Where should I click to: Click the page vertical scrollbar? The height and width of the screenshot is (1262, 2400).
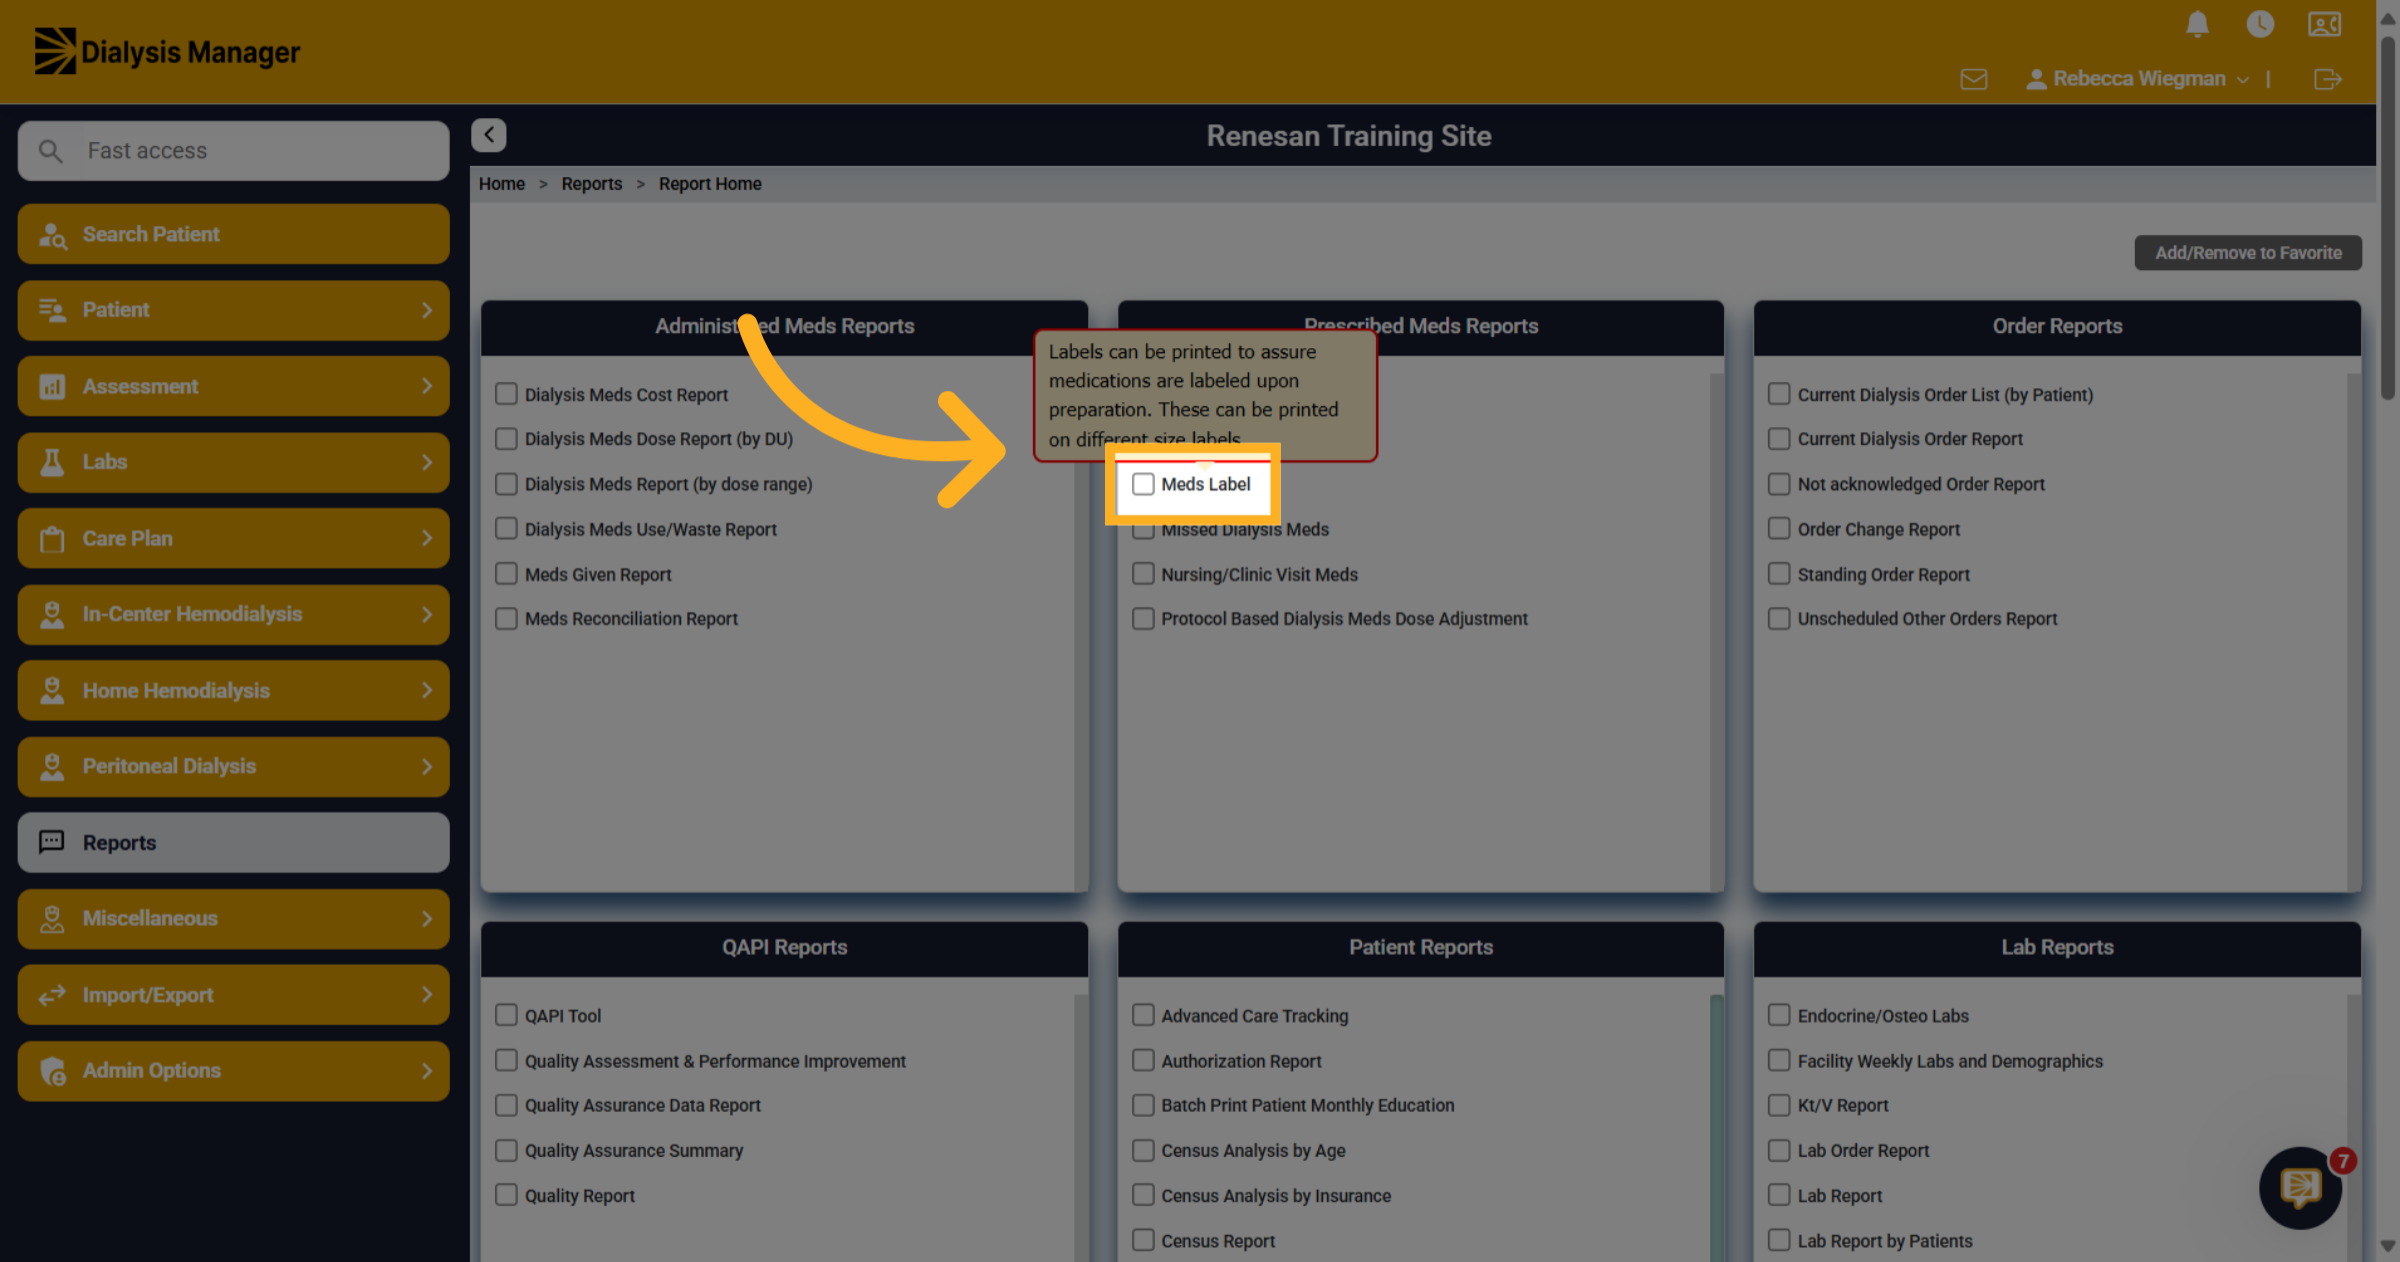[x=2388, y=218]
